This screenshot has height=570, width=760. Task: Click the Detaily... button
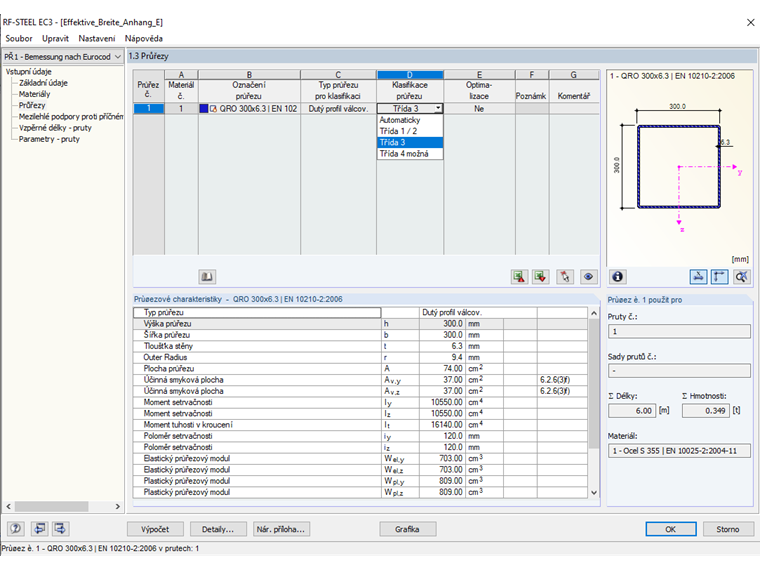[218, 529]
